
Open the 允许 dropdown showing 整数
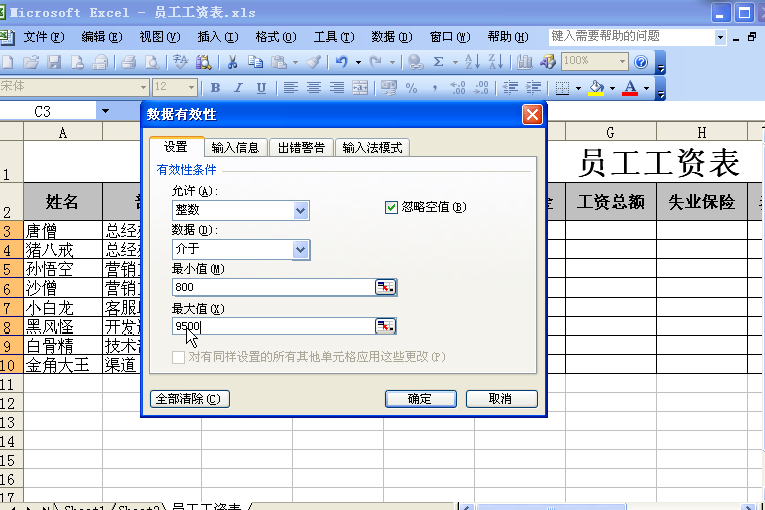click(x=301, y=210)
